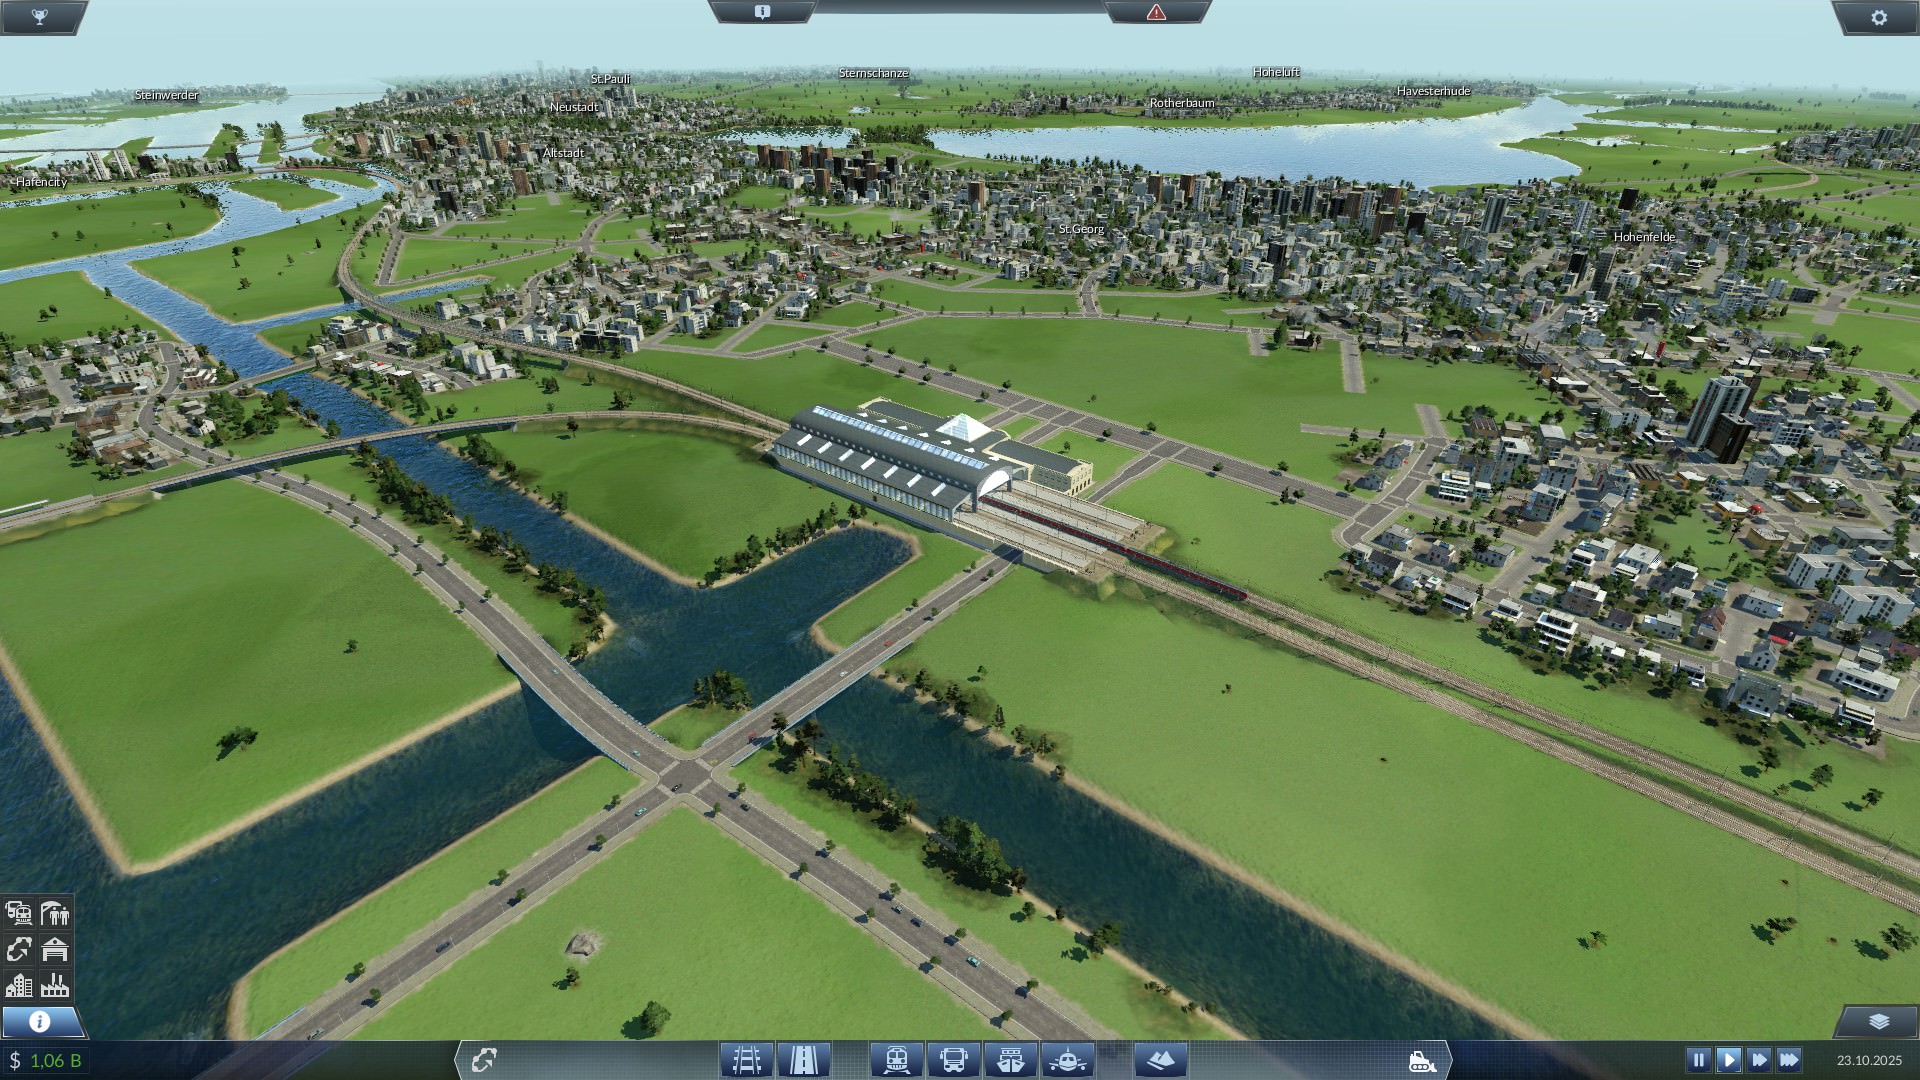Select the road construction tool
1920x1080 pixels.
804,1060
